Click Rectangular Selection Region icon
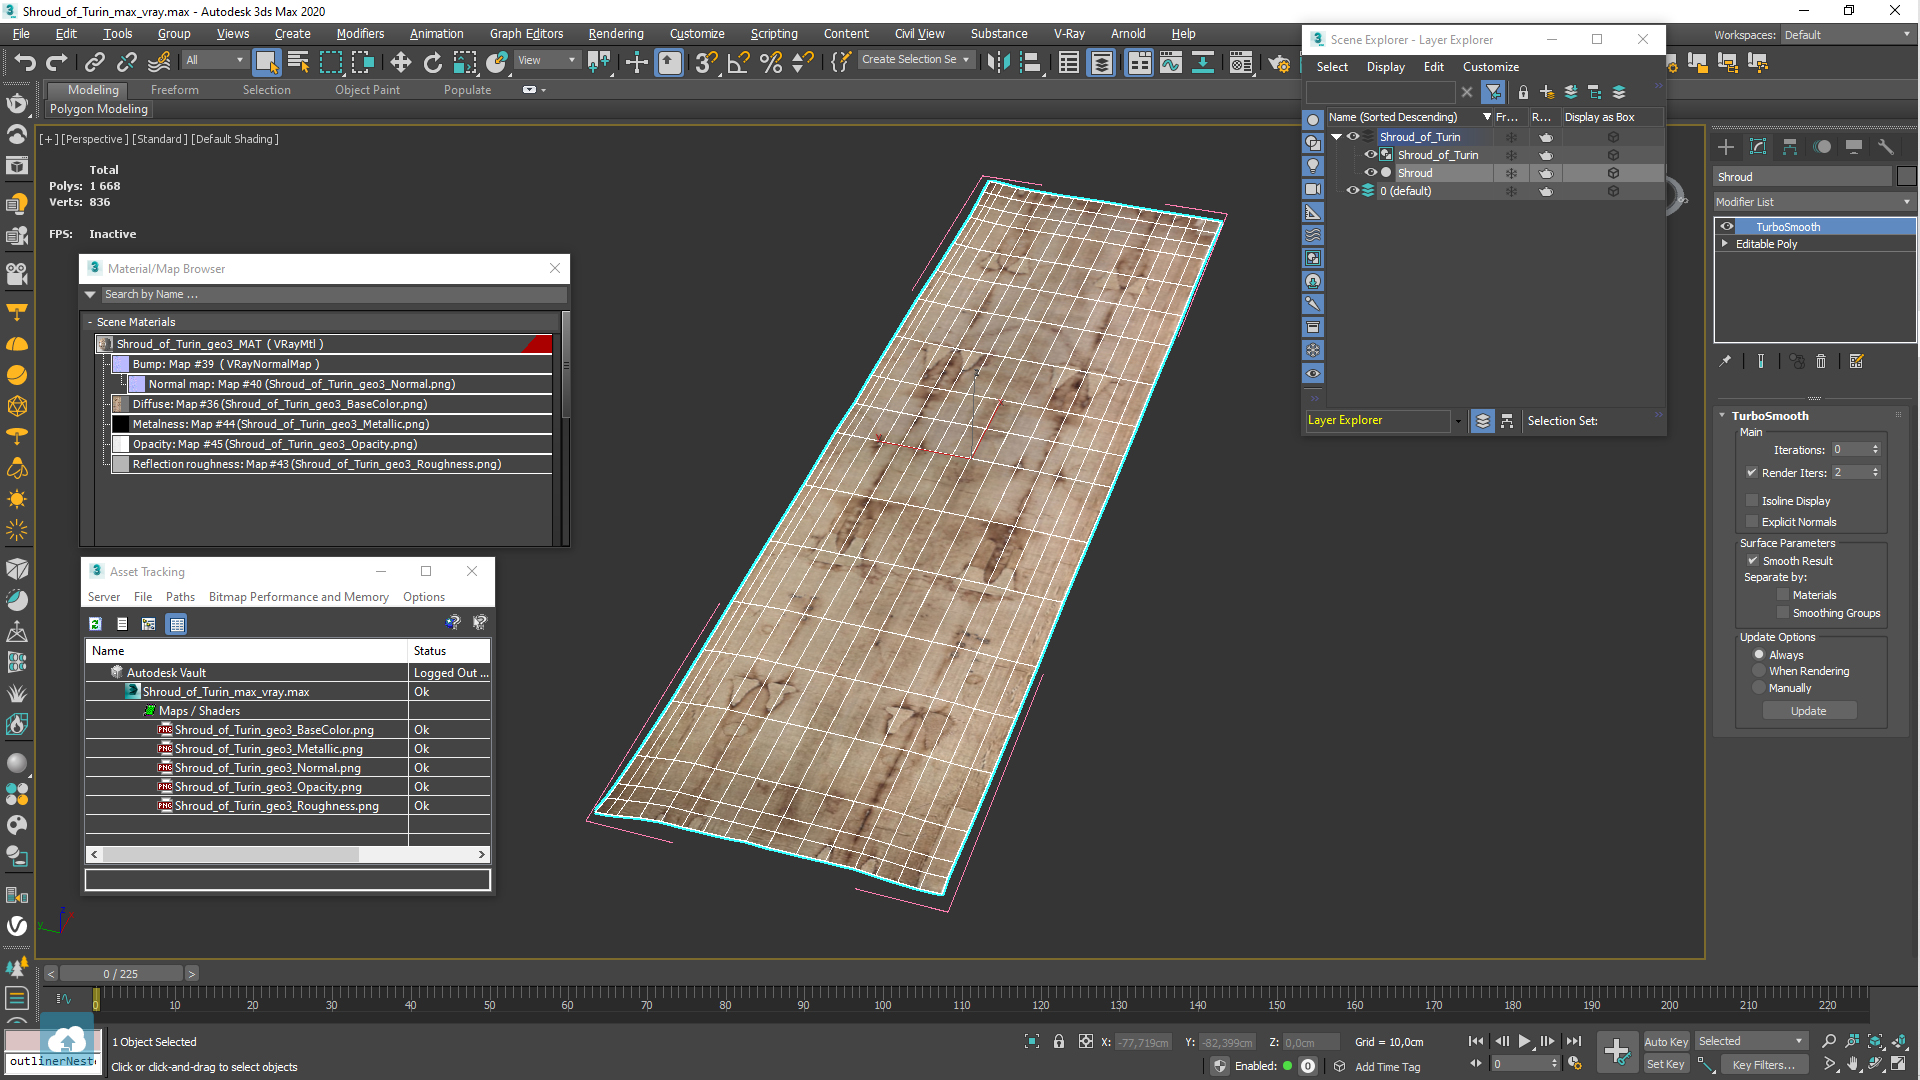Image resolution: width=1920 pixels, height=1080 pixels. pos(330,62)
